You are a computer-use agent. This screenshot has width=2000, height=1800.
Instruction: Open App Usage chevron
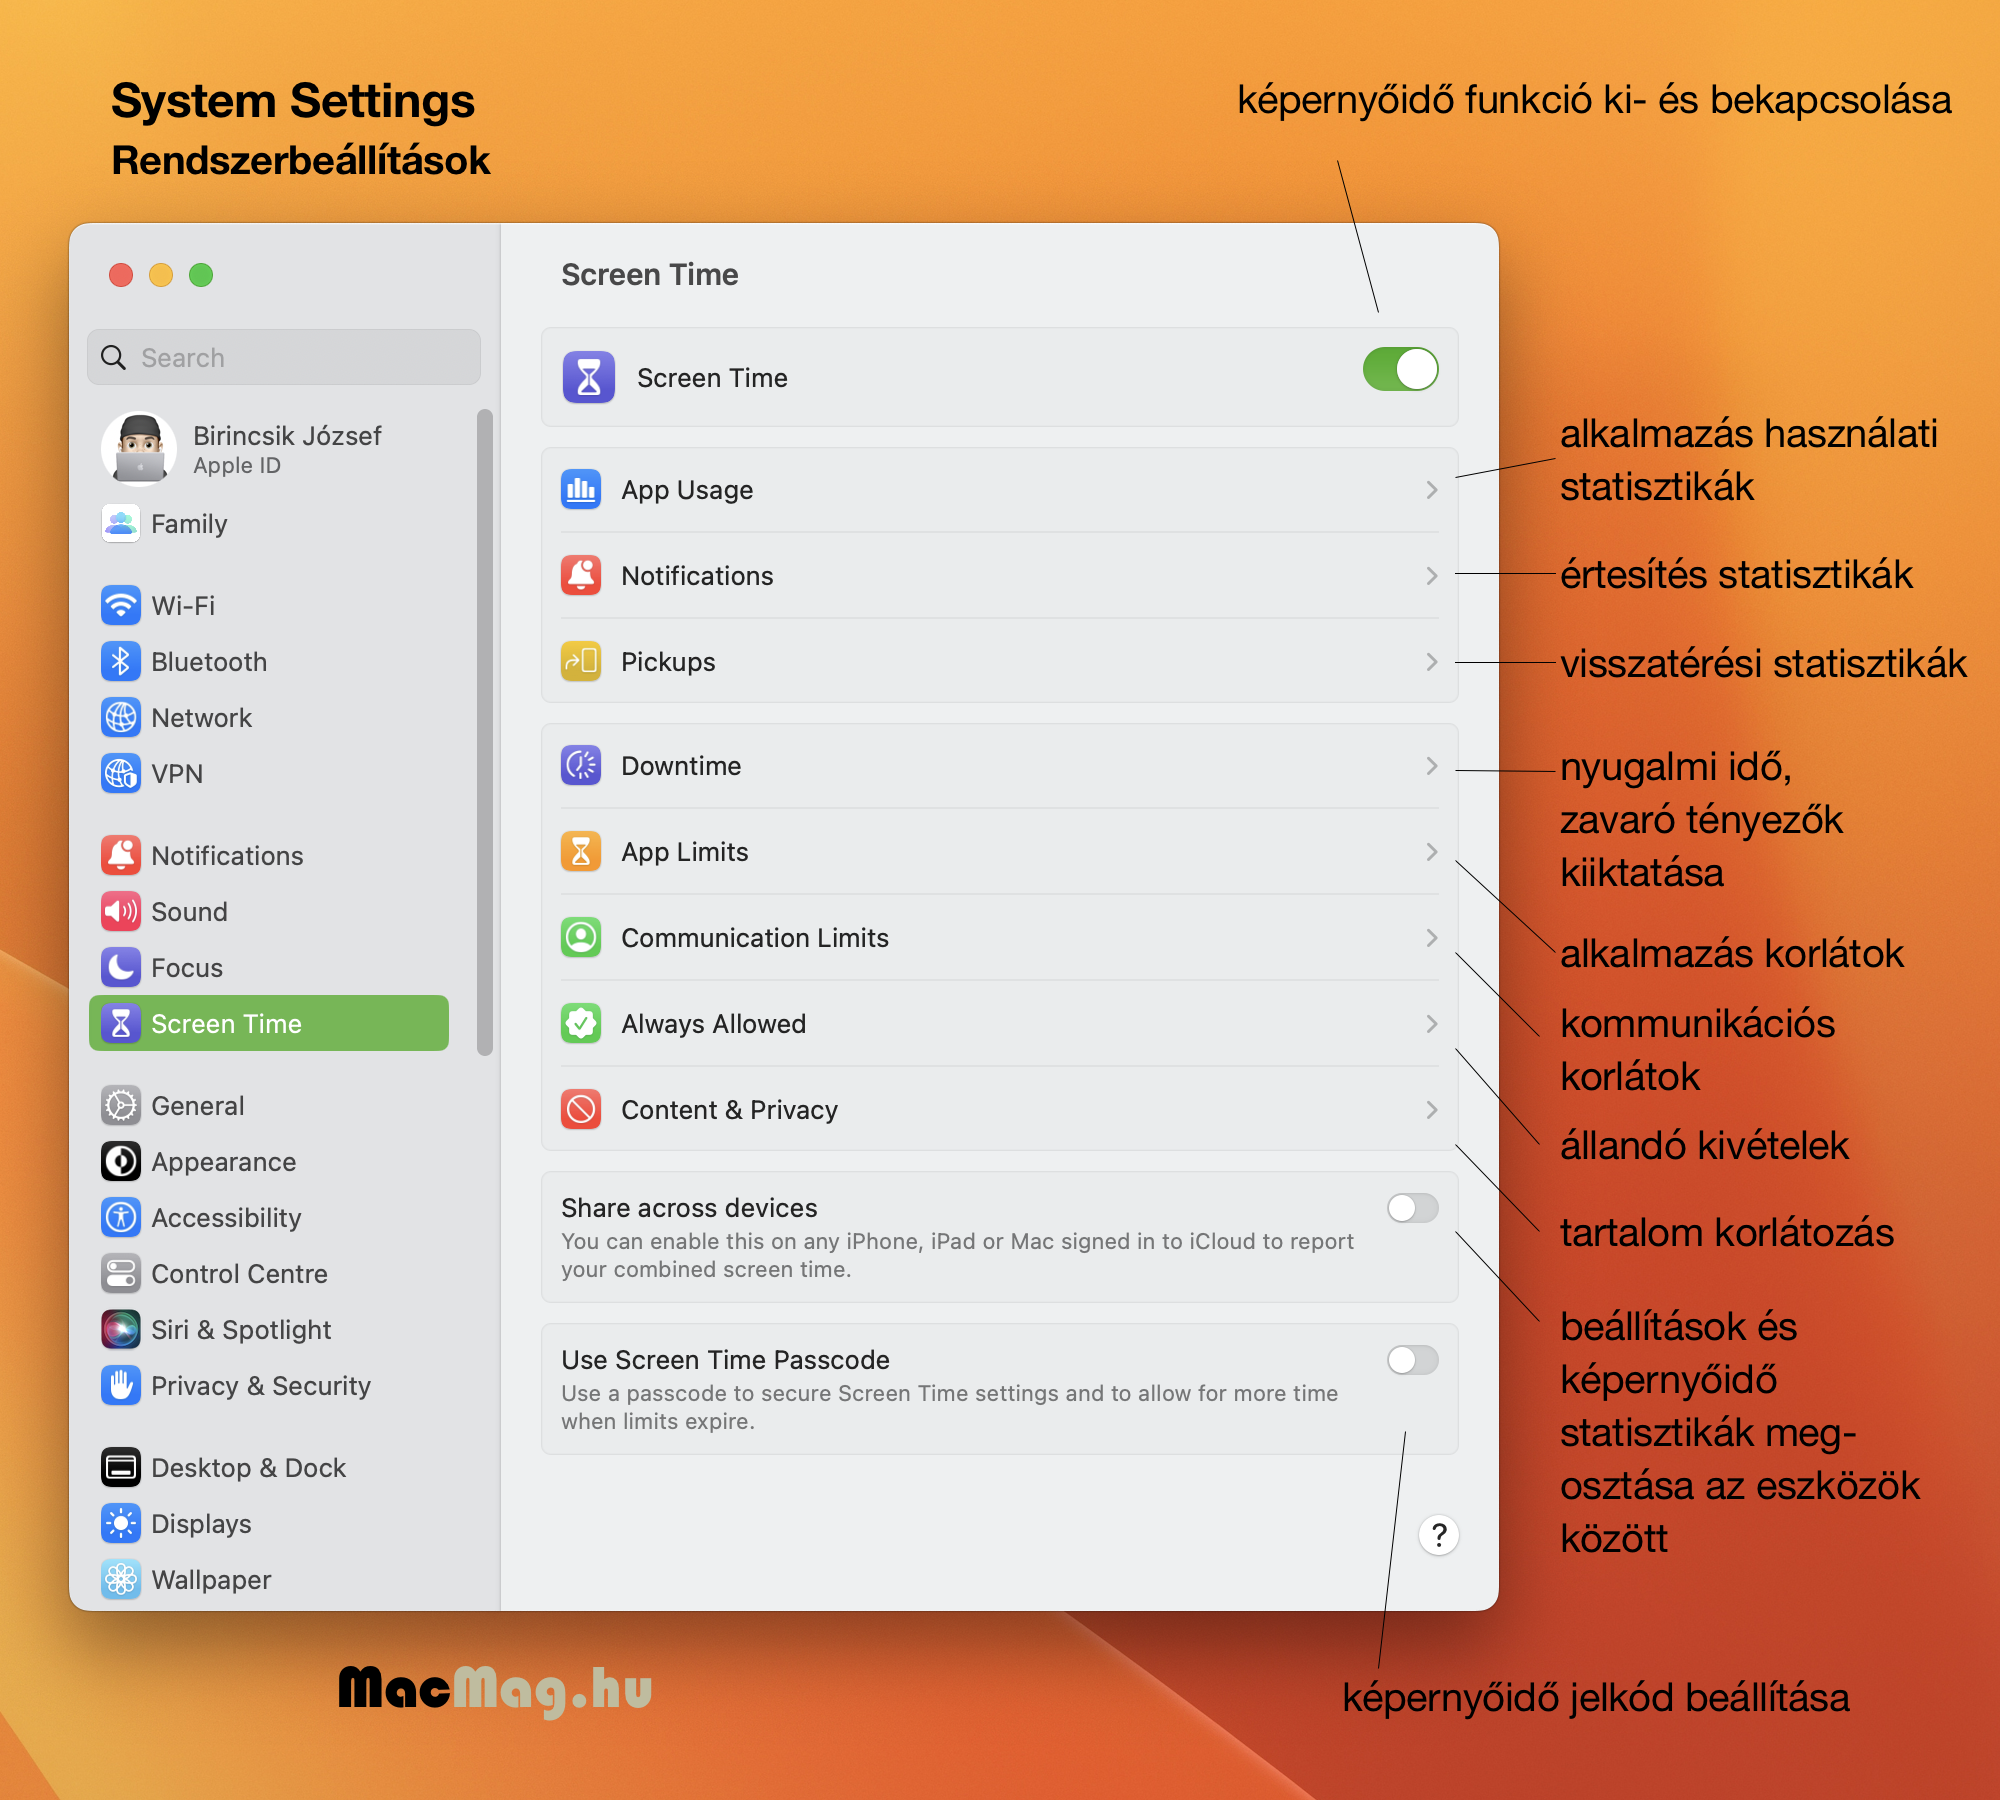pos(1432,490)
